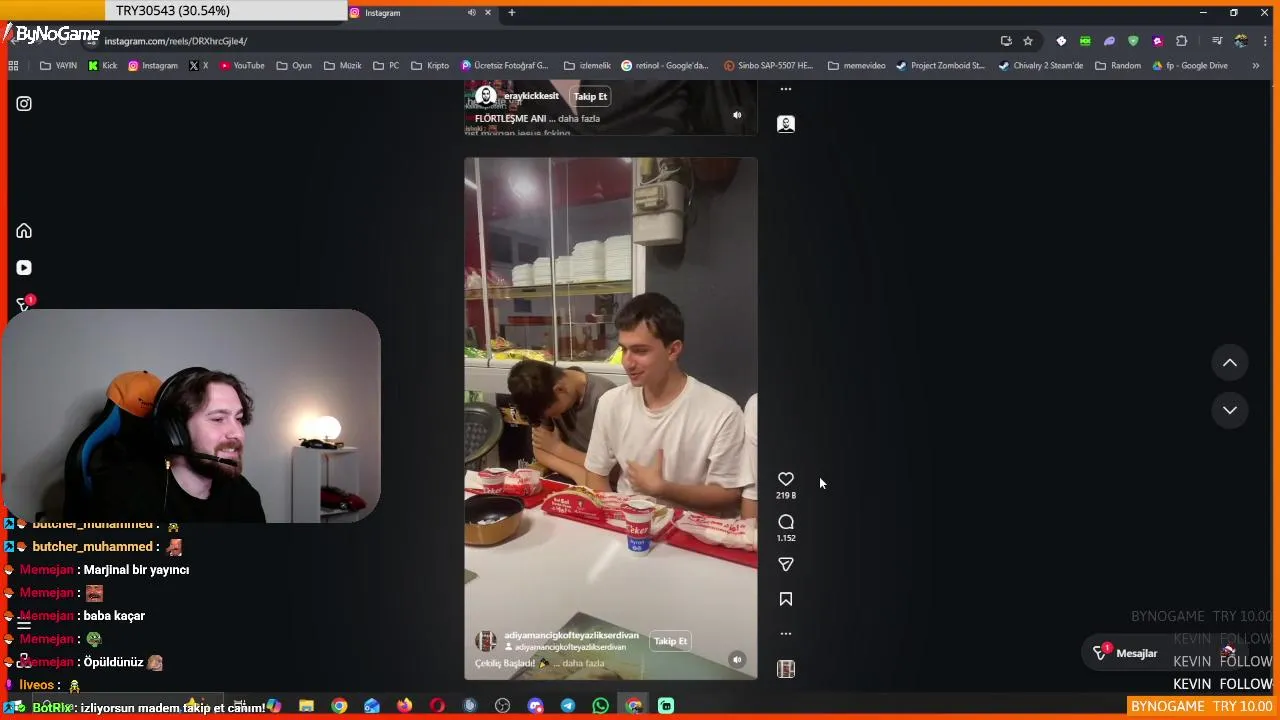
Task: Like the reel with the heart icon
Action: point(786,479)
